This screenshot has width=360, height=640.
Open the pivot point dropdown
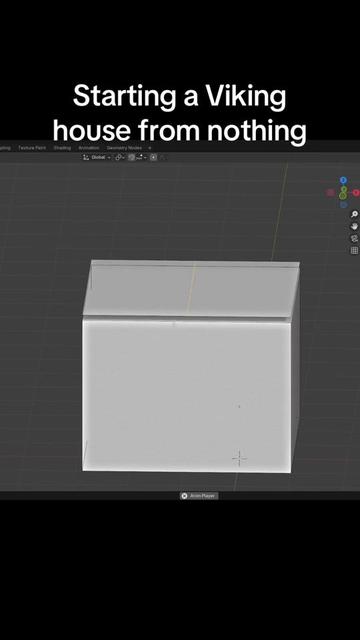coord(120,157)
